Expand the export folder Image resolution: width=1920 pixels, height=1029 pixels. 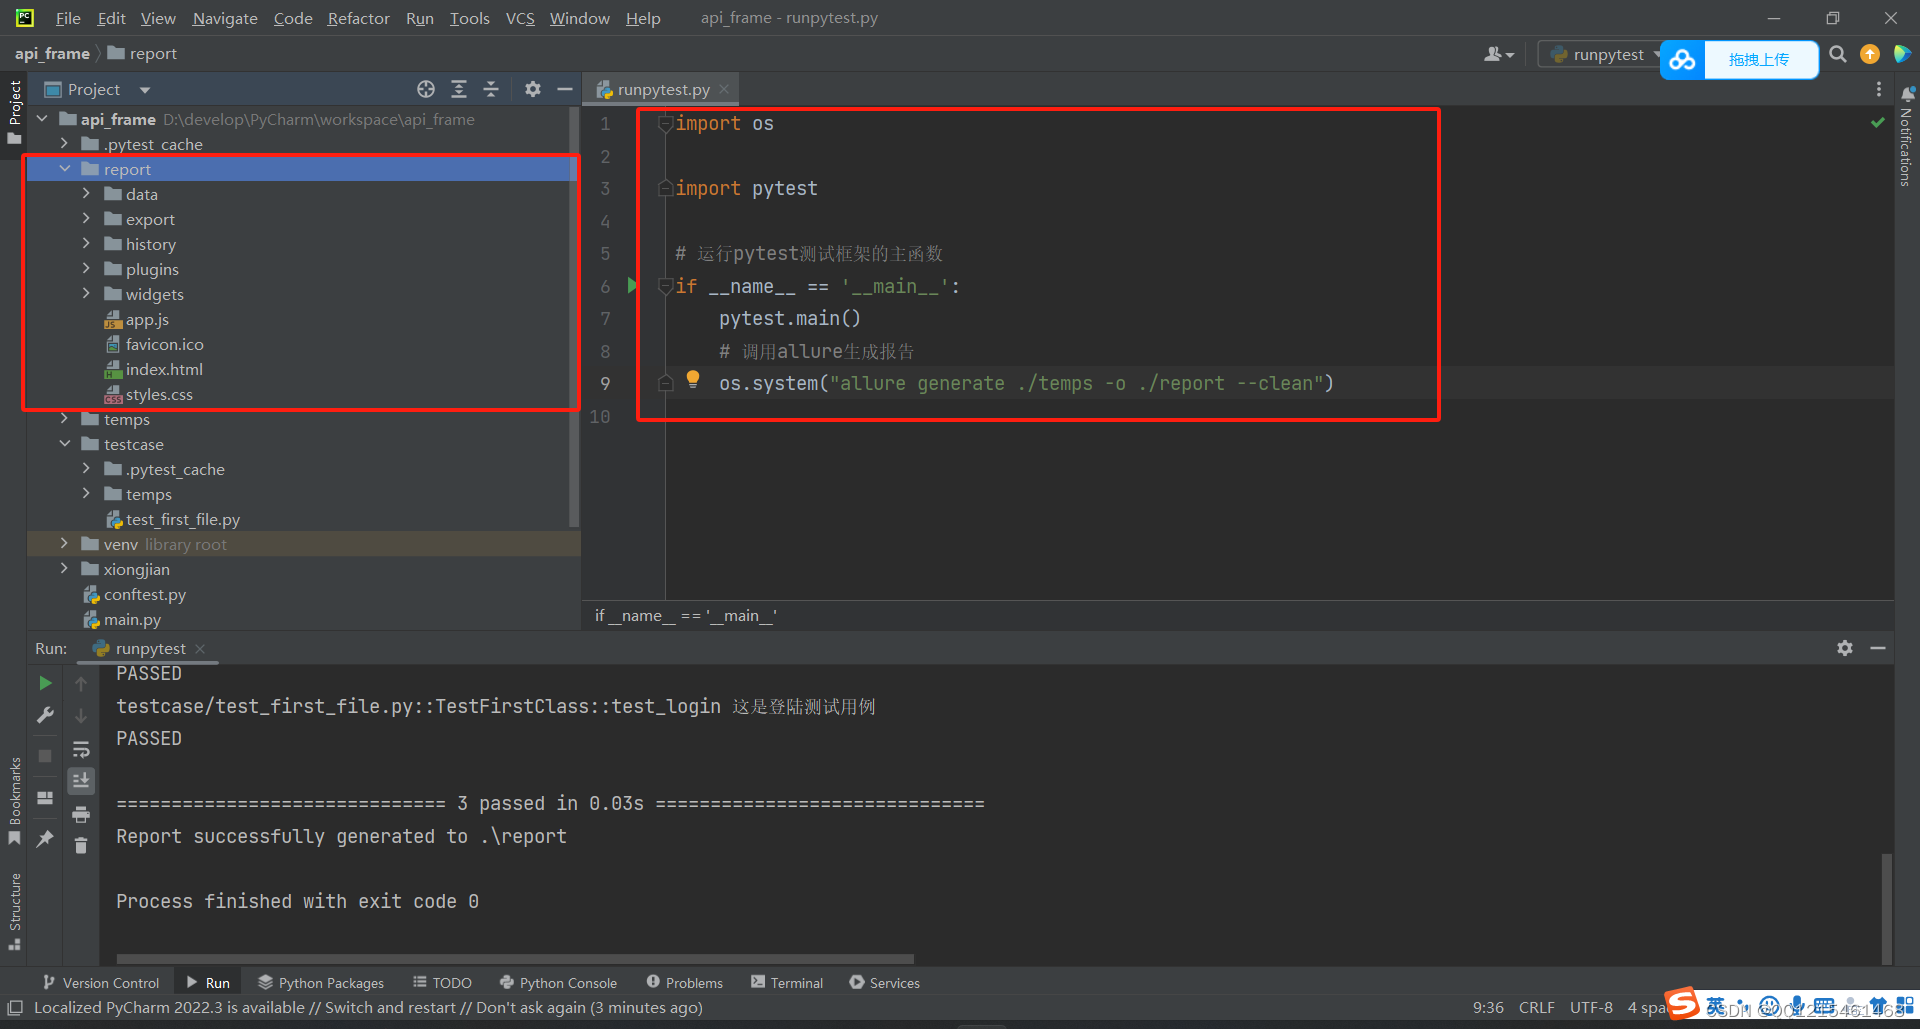tap(86, 219)
